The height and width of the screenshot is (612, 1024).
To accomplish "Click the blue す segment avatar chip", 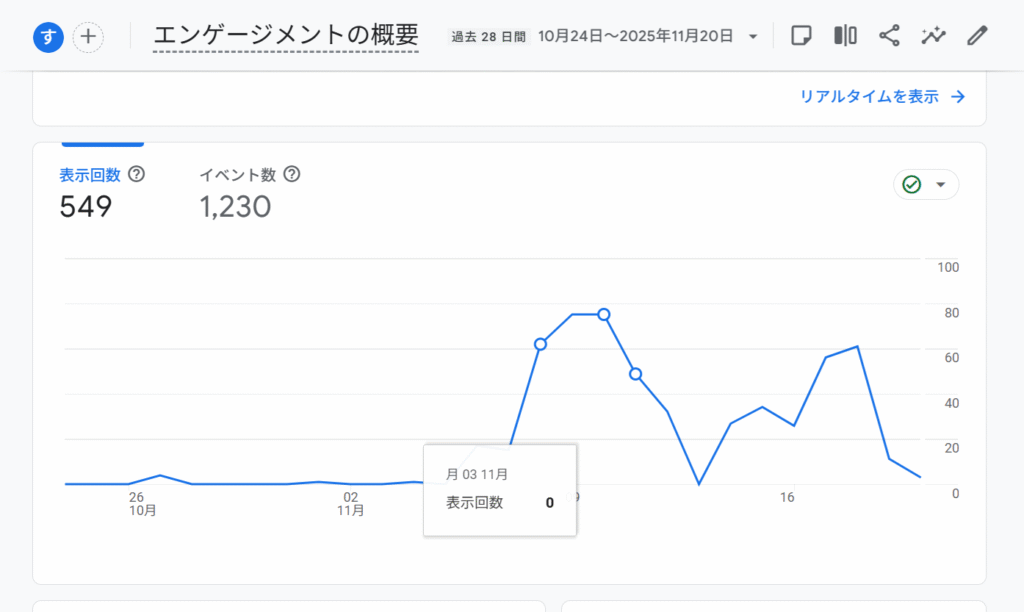I will (48, 37).
